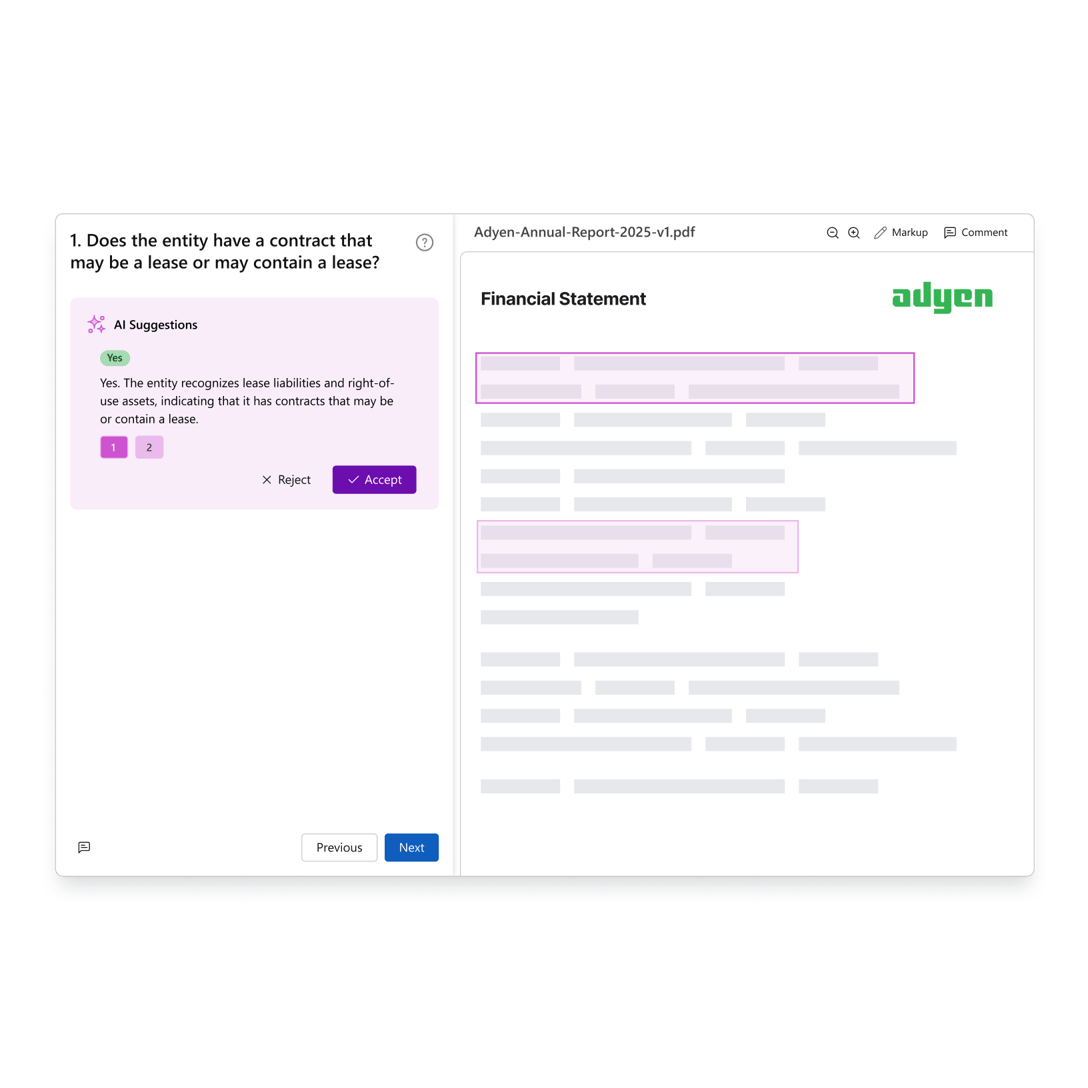Viewport: 1088px width, 1088px height.
Task: Click the Financial Statement heading
Action: [x=563, y=299]
